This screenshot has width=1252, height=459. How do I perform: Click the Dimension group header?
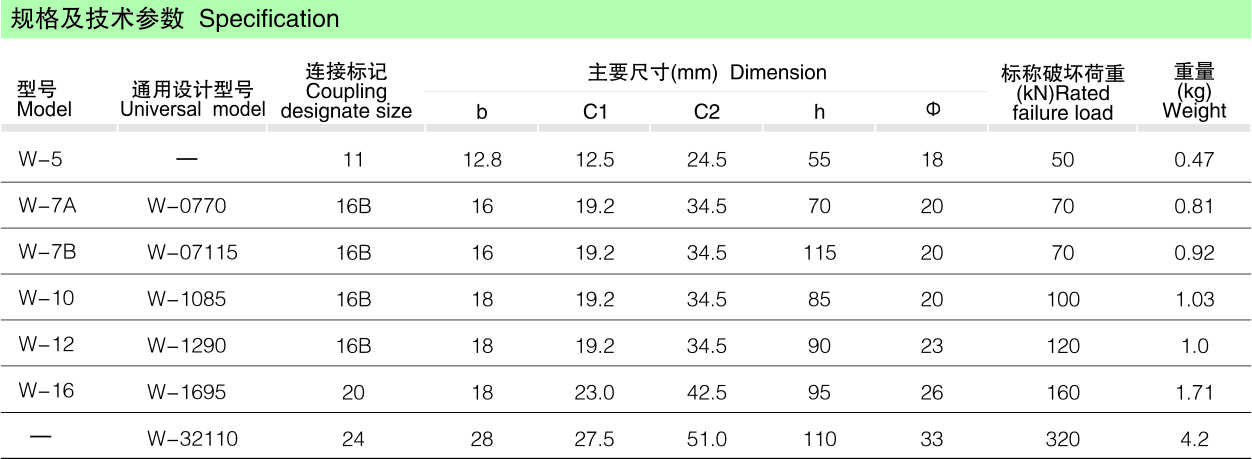click(x=706, y=72)
